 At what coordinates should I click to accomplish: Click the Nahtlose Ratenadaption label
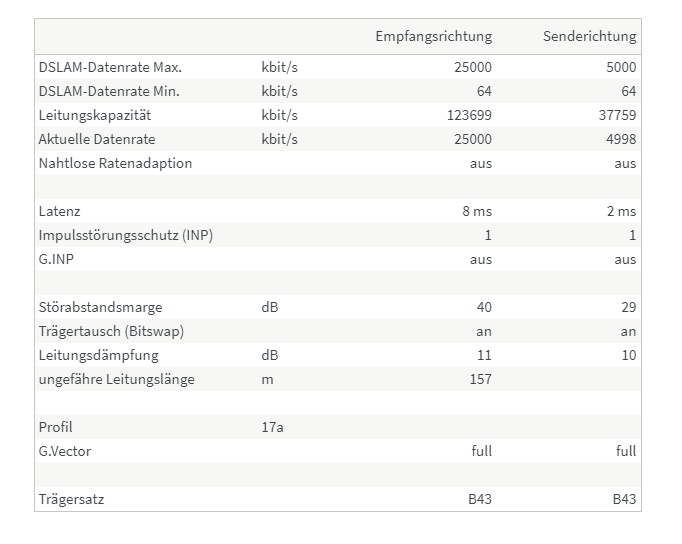[115, 164]
